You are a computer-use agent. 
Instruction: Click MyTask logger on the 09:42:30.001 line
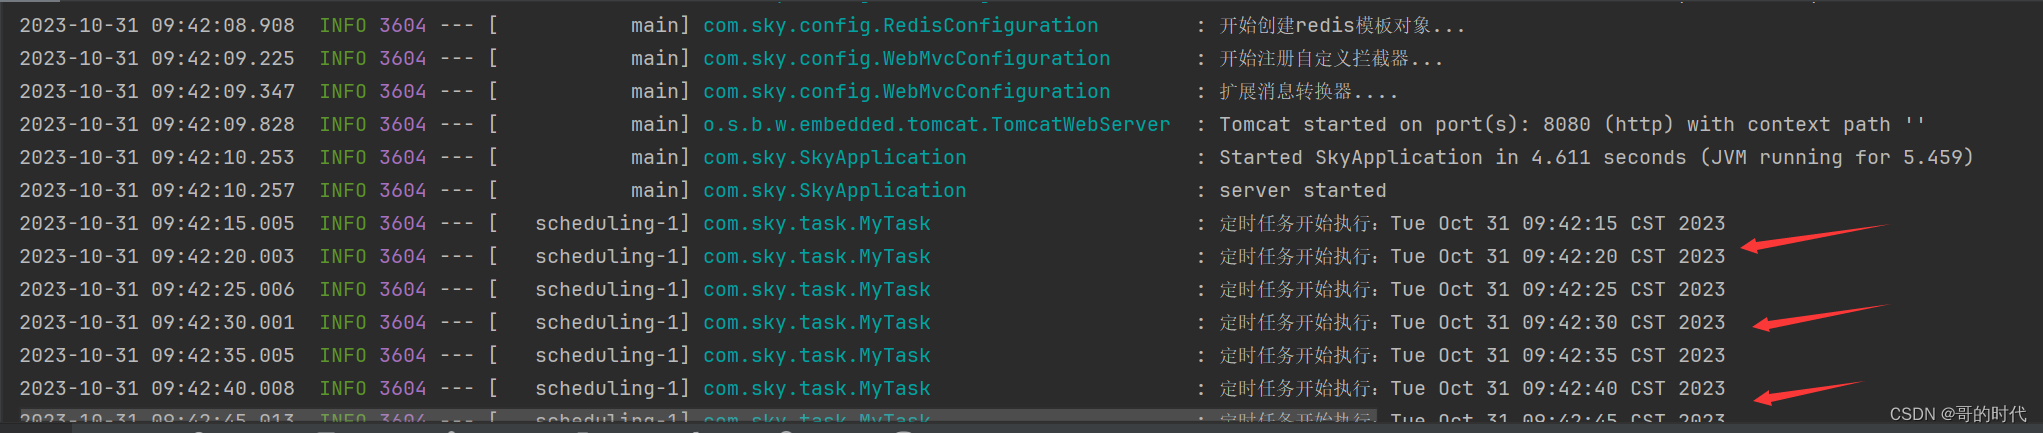(816, 323)
